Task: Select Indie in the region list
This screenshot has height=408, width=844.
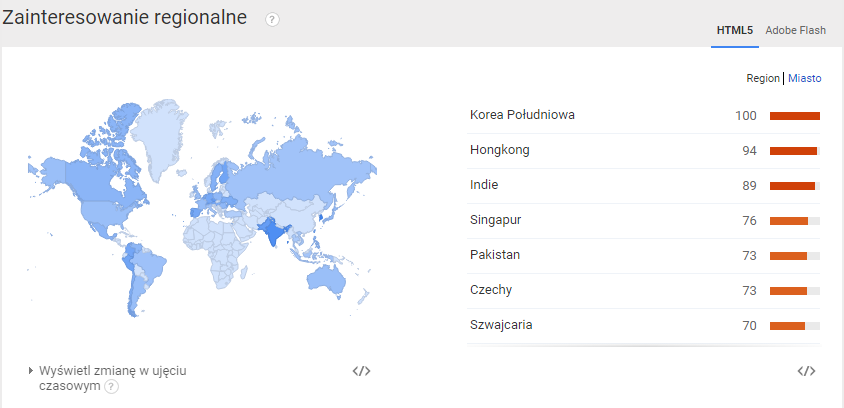Action: (484, 185)
